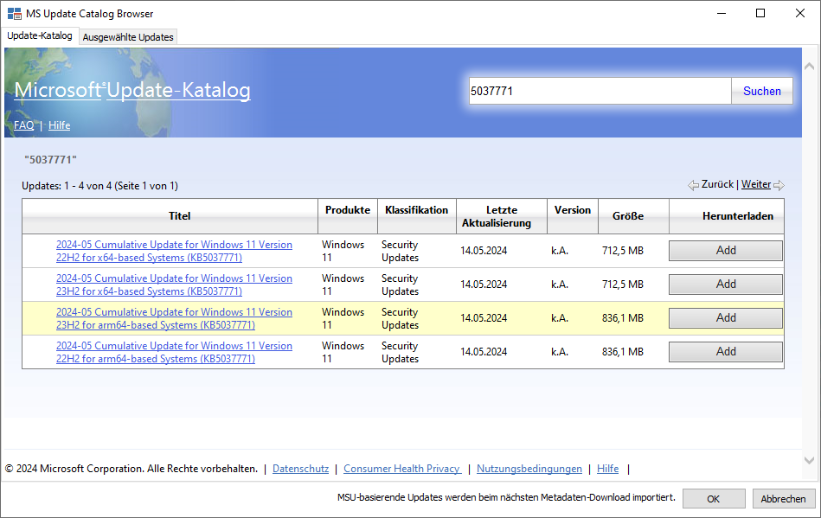This screenshot has width=821, height=518.
Task: Click the Windows 11 product cell in 22H2 x64 row
Action: tap(343, 251)
